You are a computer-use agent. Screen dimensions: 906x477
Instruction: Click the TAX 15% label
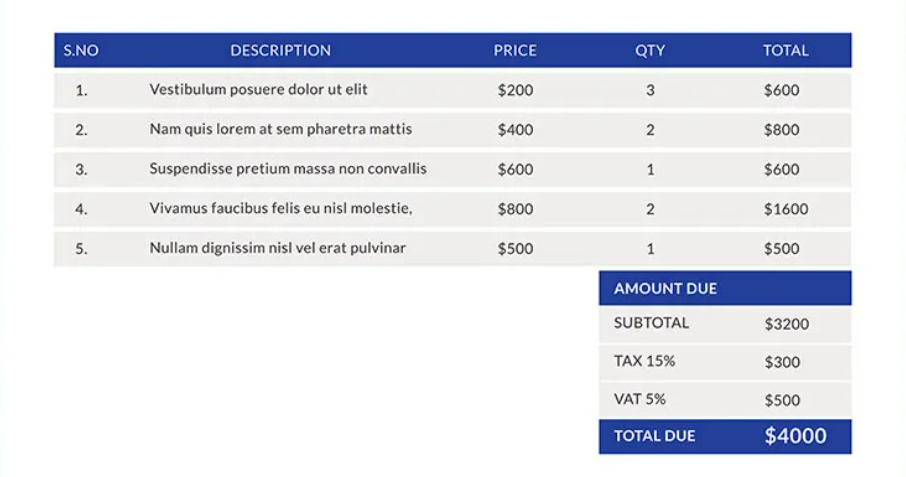(x=644, y=361)
